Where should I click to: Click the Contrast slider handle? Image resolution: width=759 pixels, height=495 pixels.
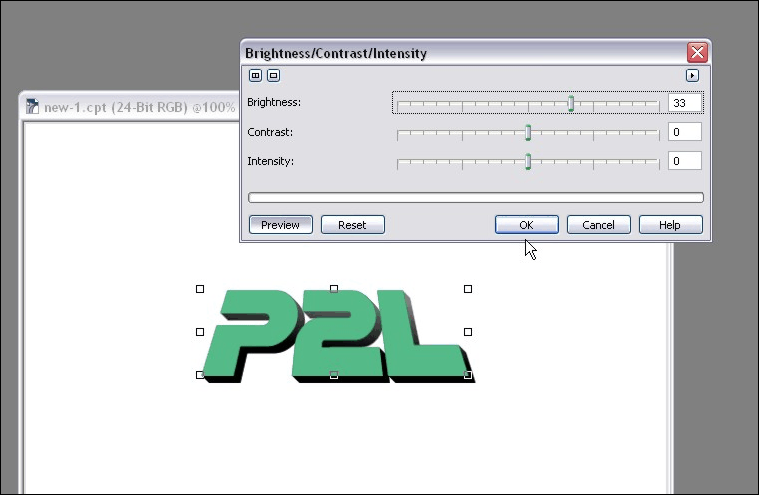pyautogui.click(x=528, y=133)
